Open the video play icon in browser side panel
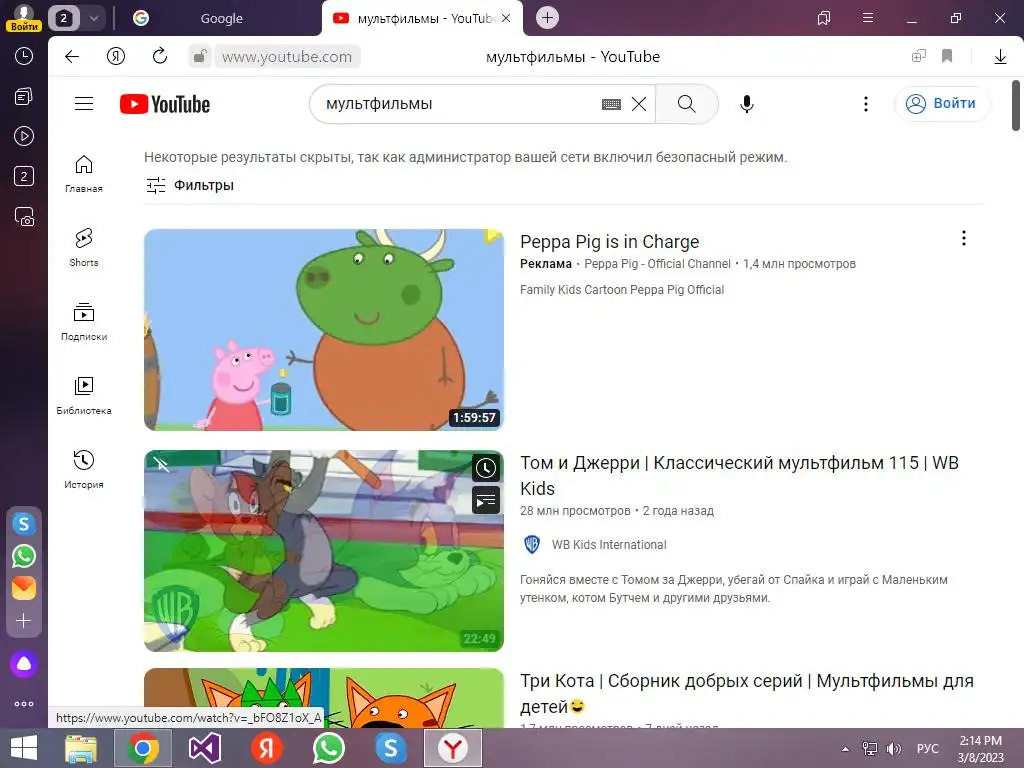The image size is (1024, 768). [x=24, y=136]
